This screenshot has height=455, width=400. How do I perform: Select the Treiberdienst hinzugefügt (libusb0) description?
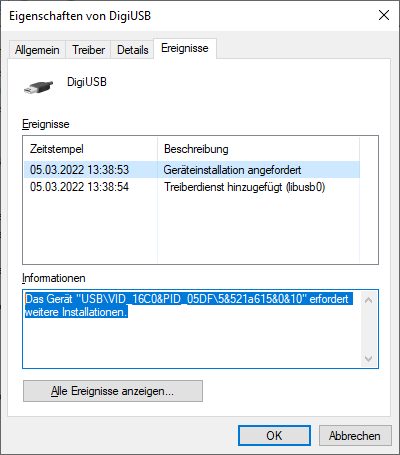(x=244, y=187)
